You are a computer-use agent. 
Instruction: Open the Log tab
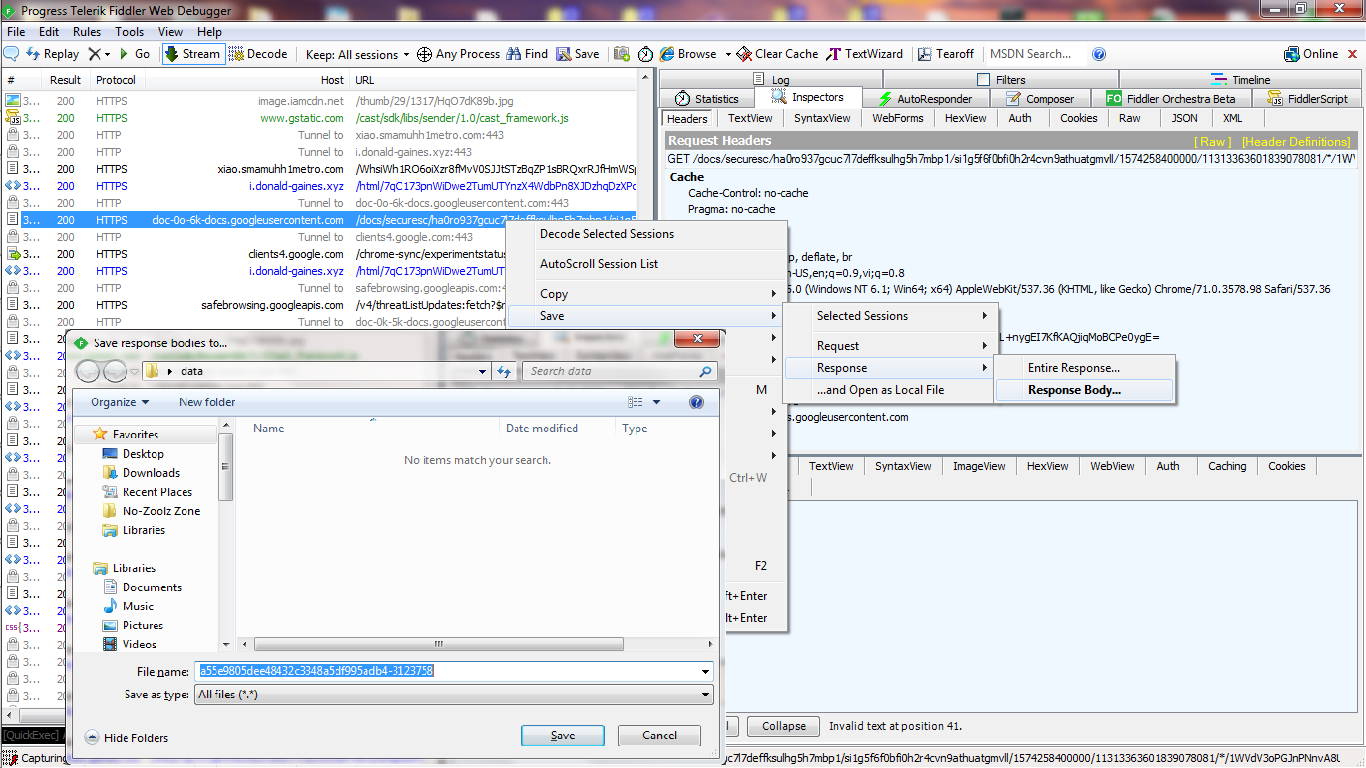(770, 80)
